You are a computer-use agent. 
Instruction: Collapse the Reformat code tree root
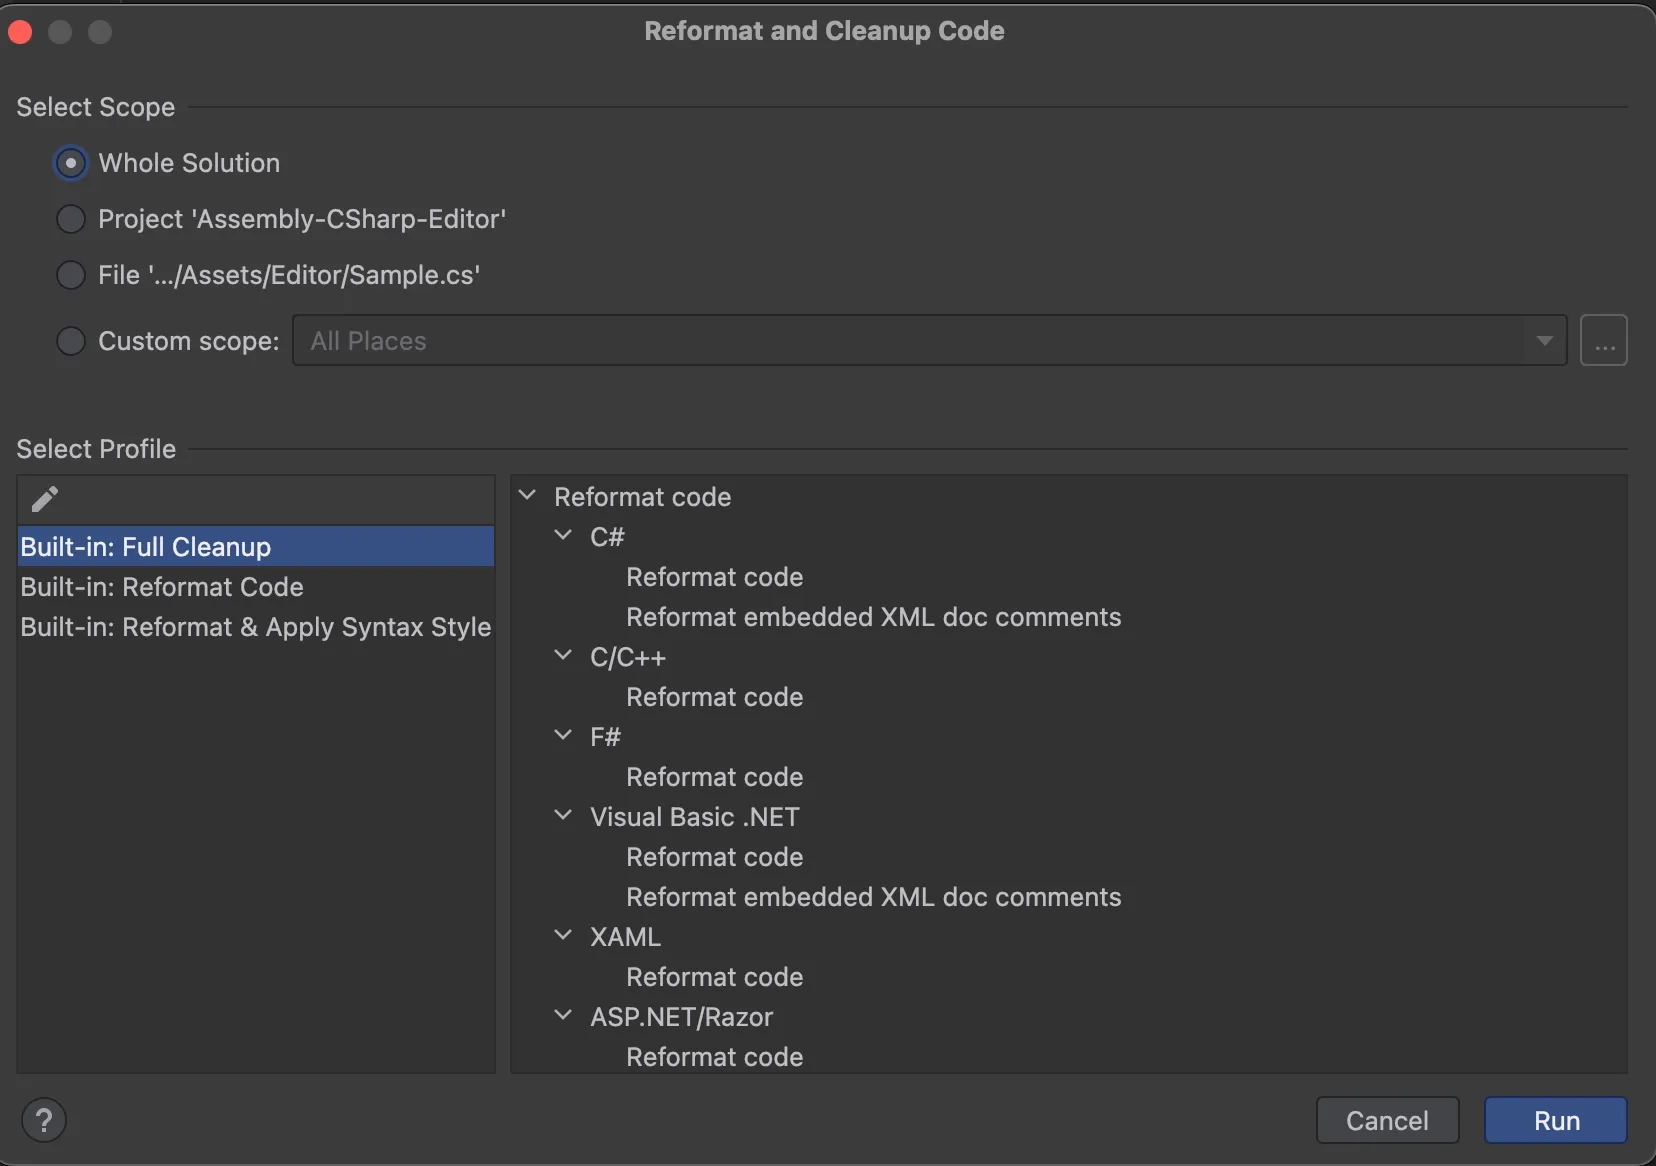point(529,495)
